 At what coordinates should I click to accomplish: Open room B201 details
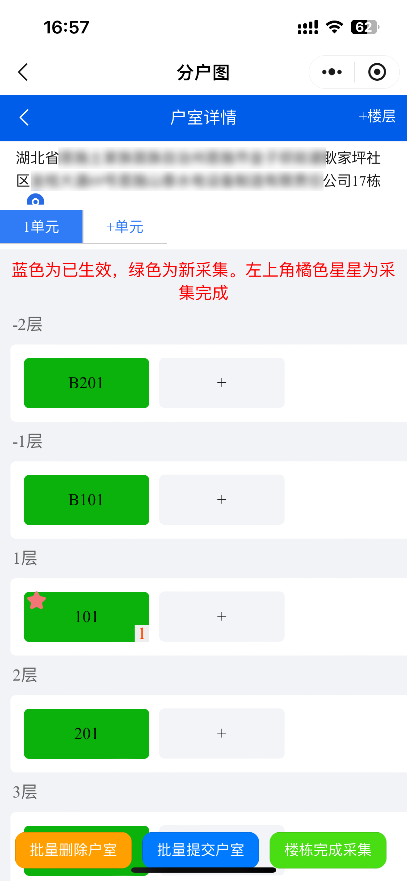86,383
